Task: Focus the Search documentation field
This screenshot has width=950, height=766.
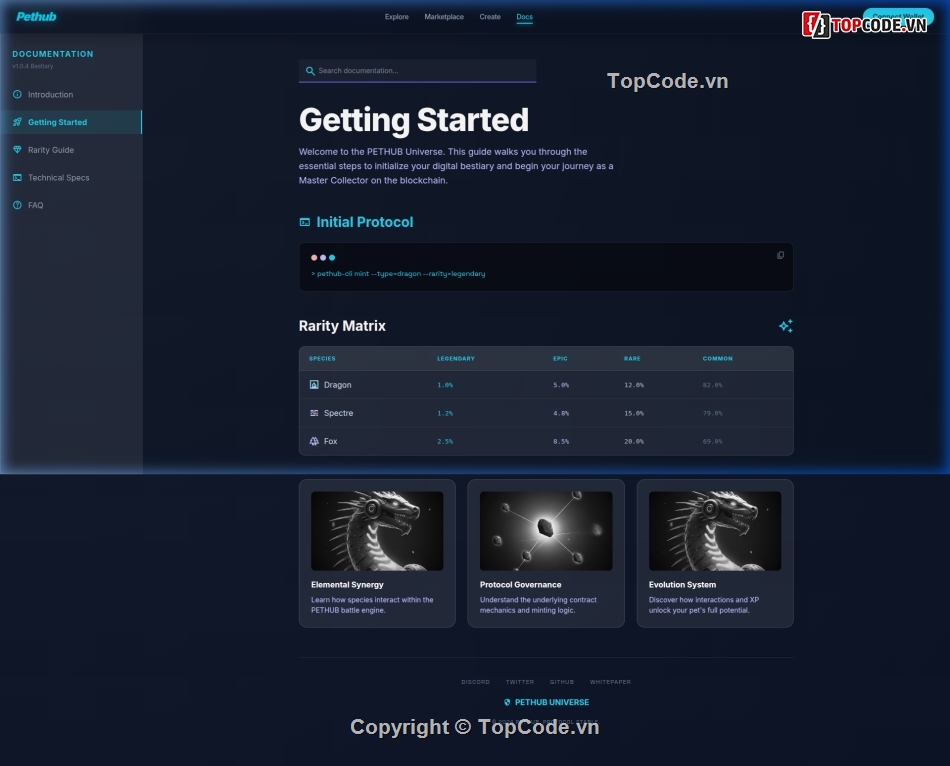Action: [417, 71]
